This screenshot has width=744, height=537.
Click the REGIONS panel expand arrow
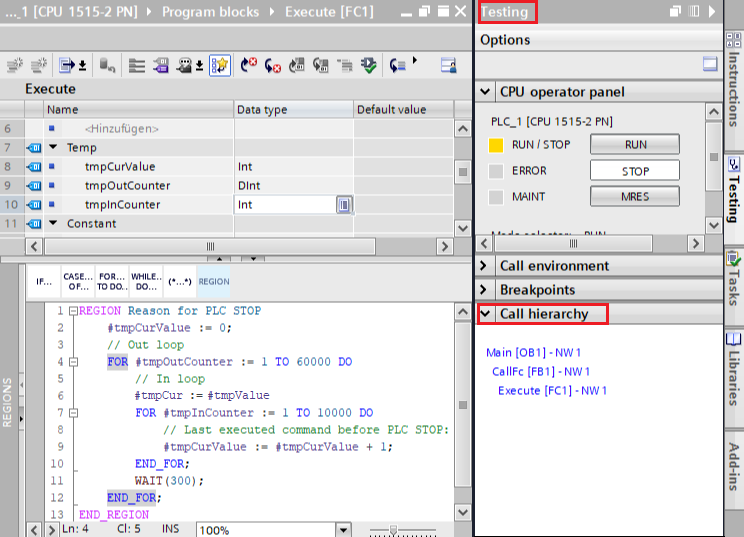[x=21, y=419]
